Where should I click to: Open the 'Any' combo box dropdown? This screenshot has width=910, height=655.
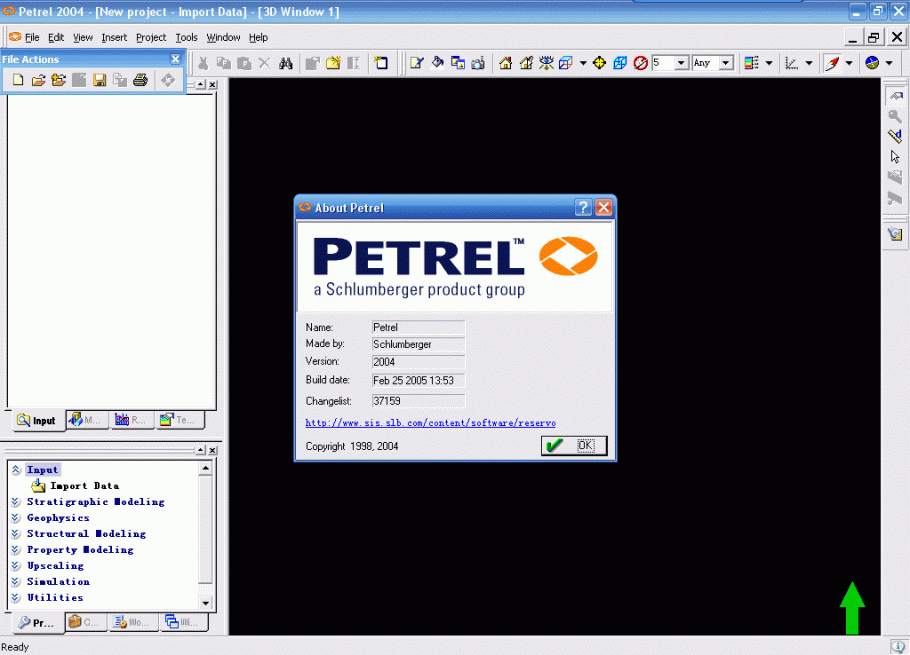(x=726, y=63)
